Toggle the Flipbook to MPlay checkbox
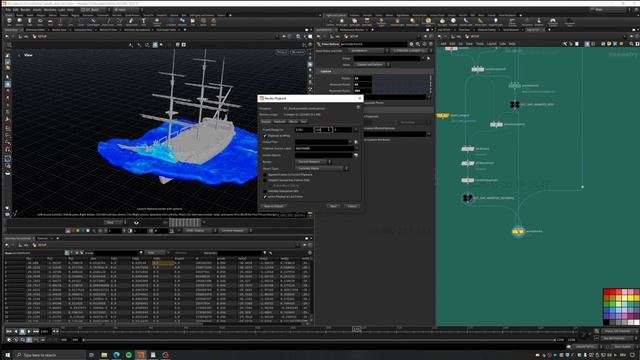Image resolution: width=640 pixels, height=360 pixels. click(x=265, y=136)
